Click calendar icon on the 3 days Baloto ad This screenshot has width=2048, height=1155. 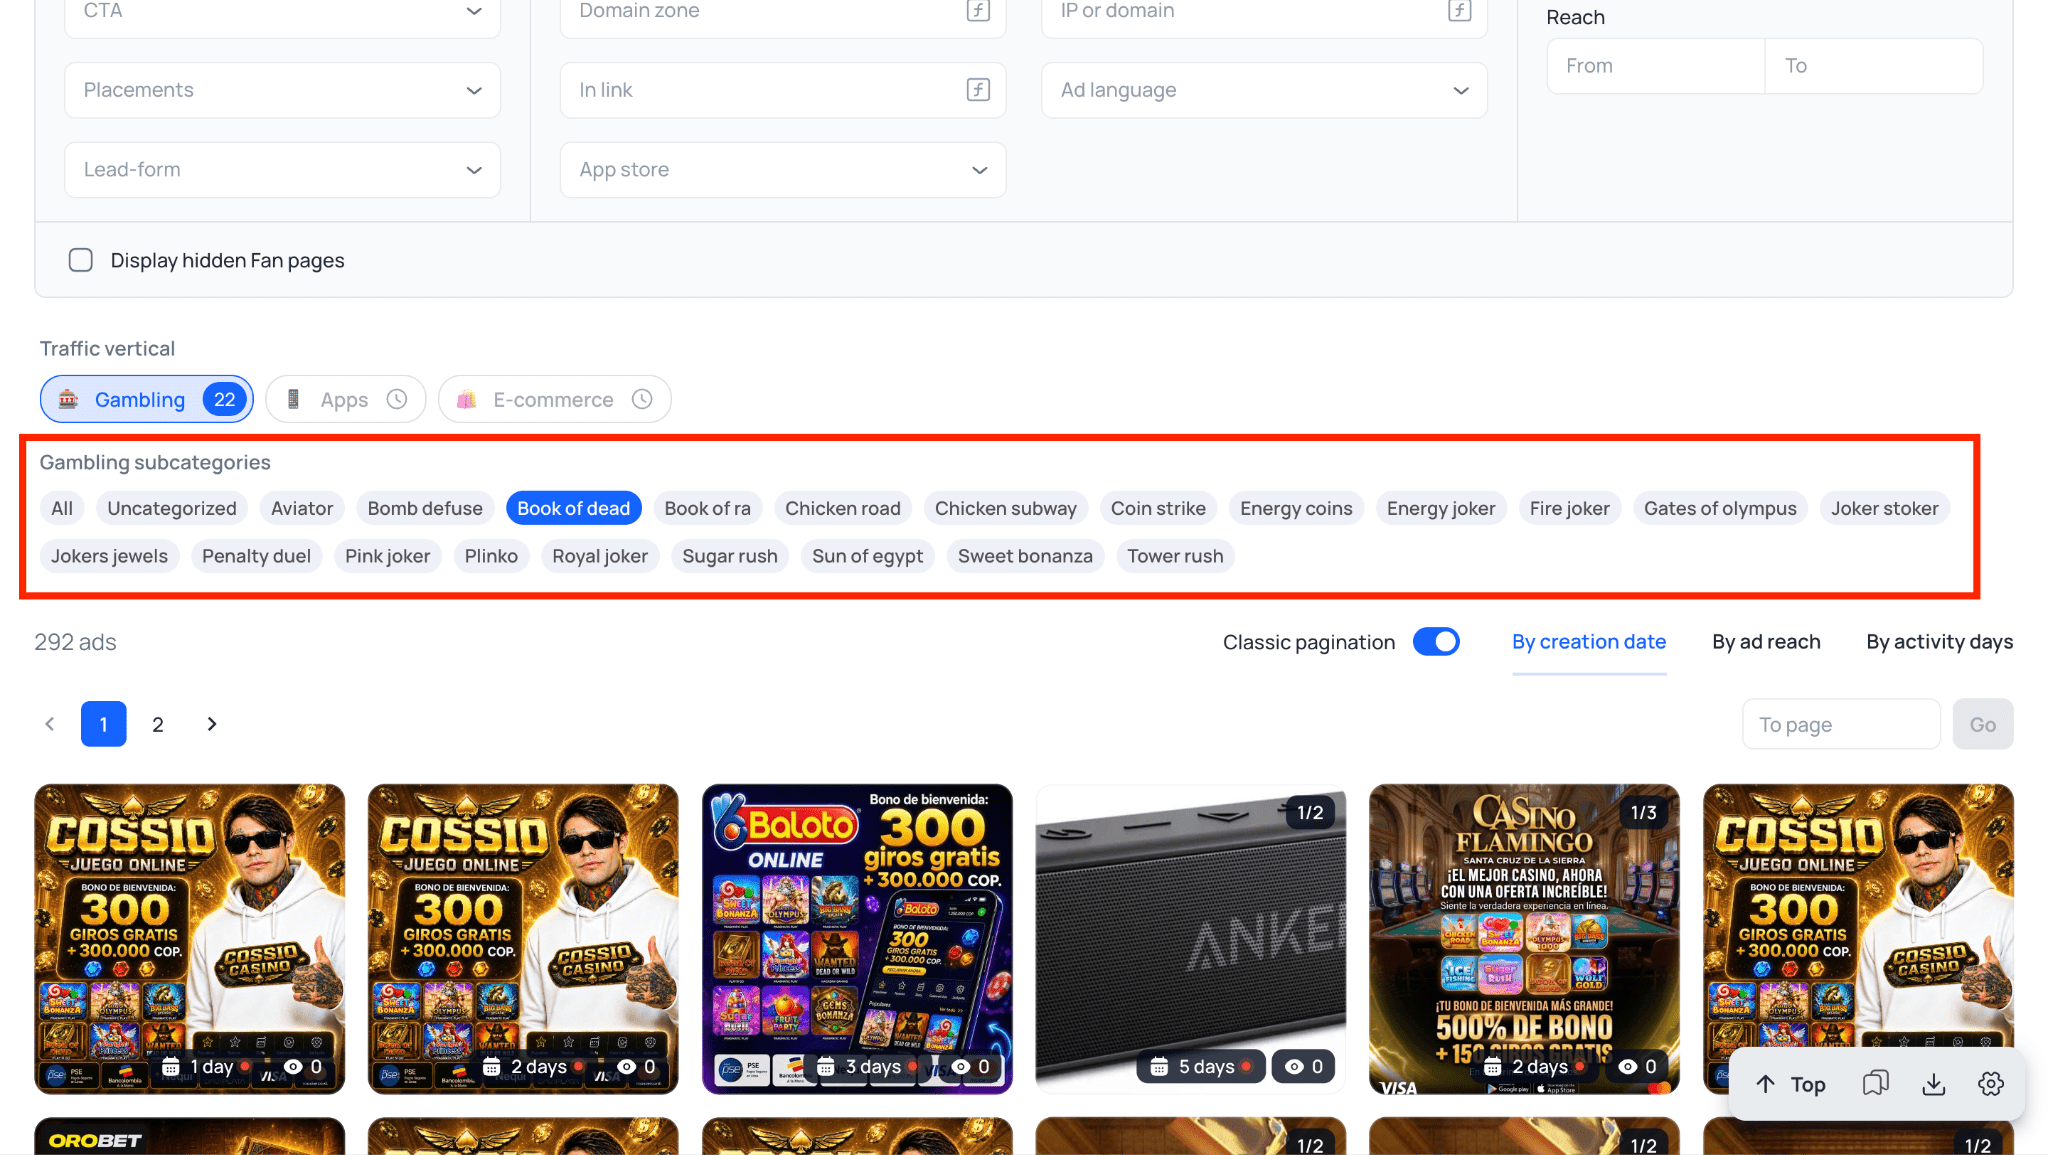point(825,1067)
